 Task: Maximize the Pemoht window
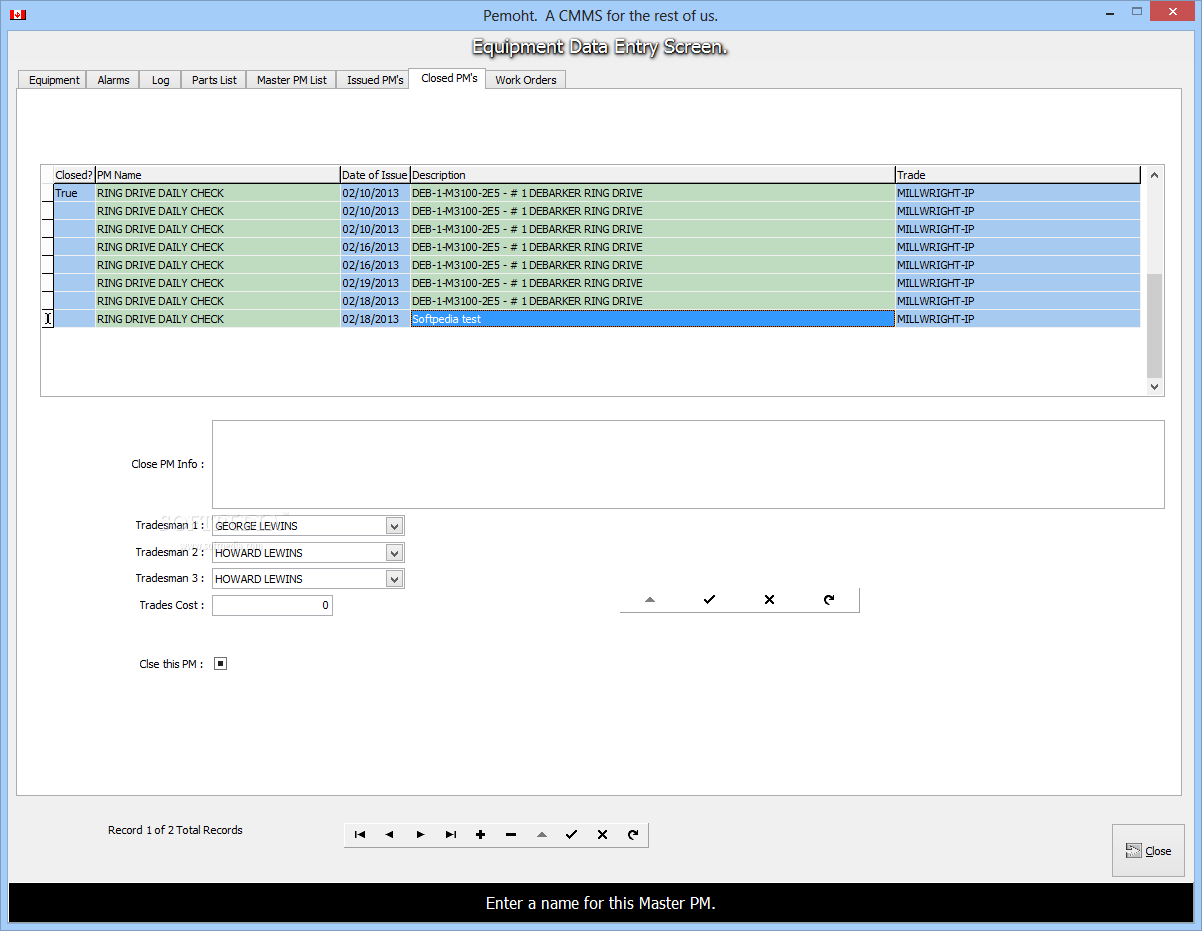tap(1137, 12)
